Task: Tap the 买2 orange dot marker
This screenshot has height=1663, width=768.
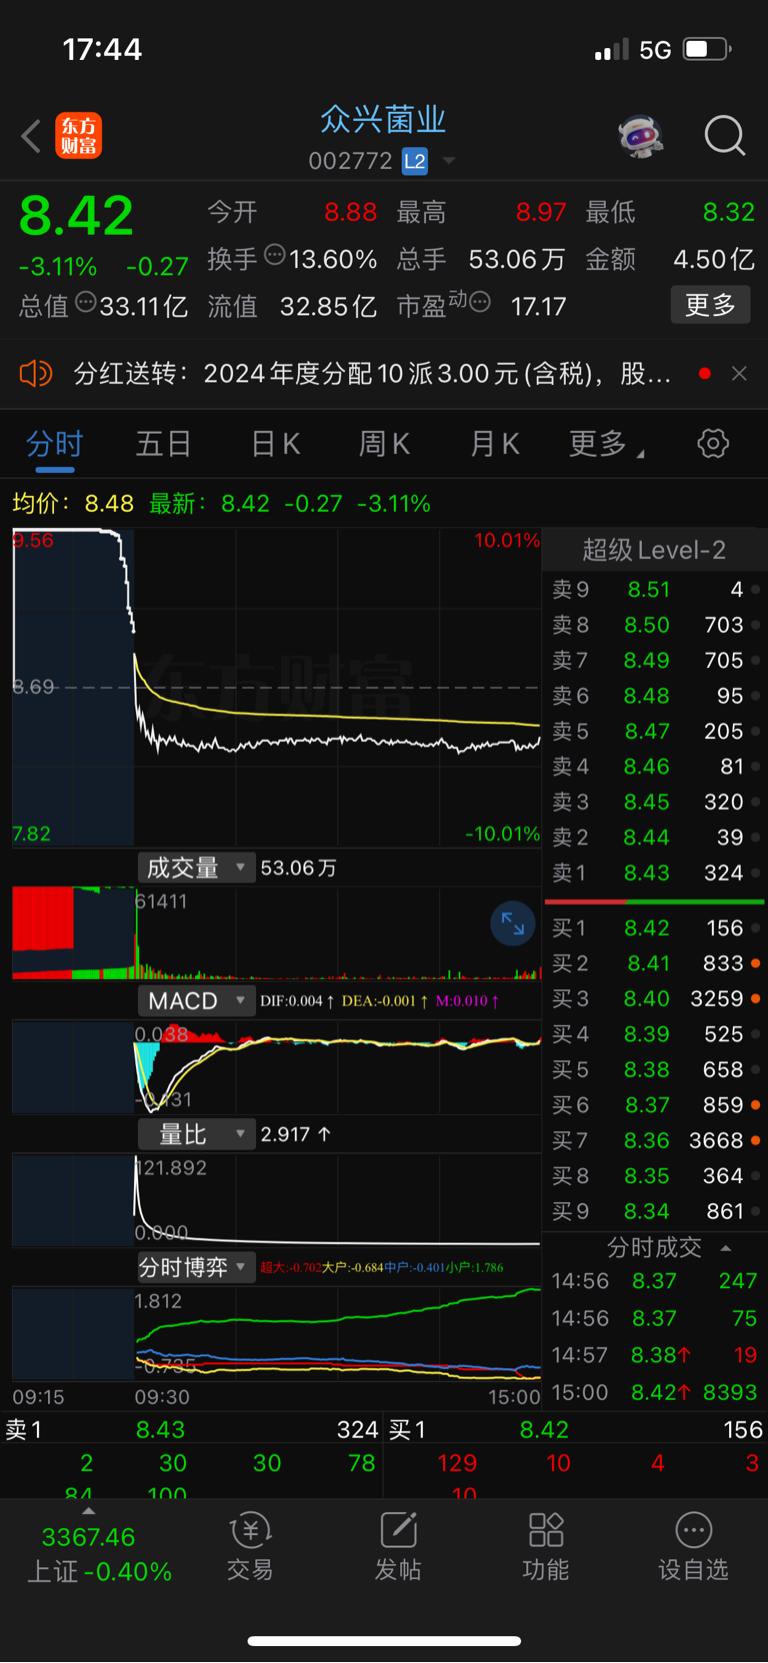Action: pyautogui.click(x=755, y=964)
